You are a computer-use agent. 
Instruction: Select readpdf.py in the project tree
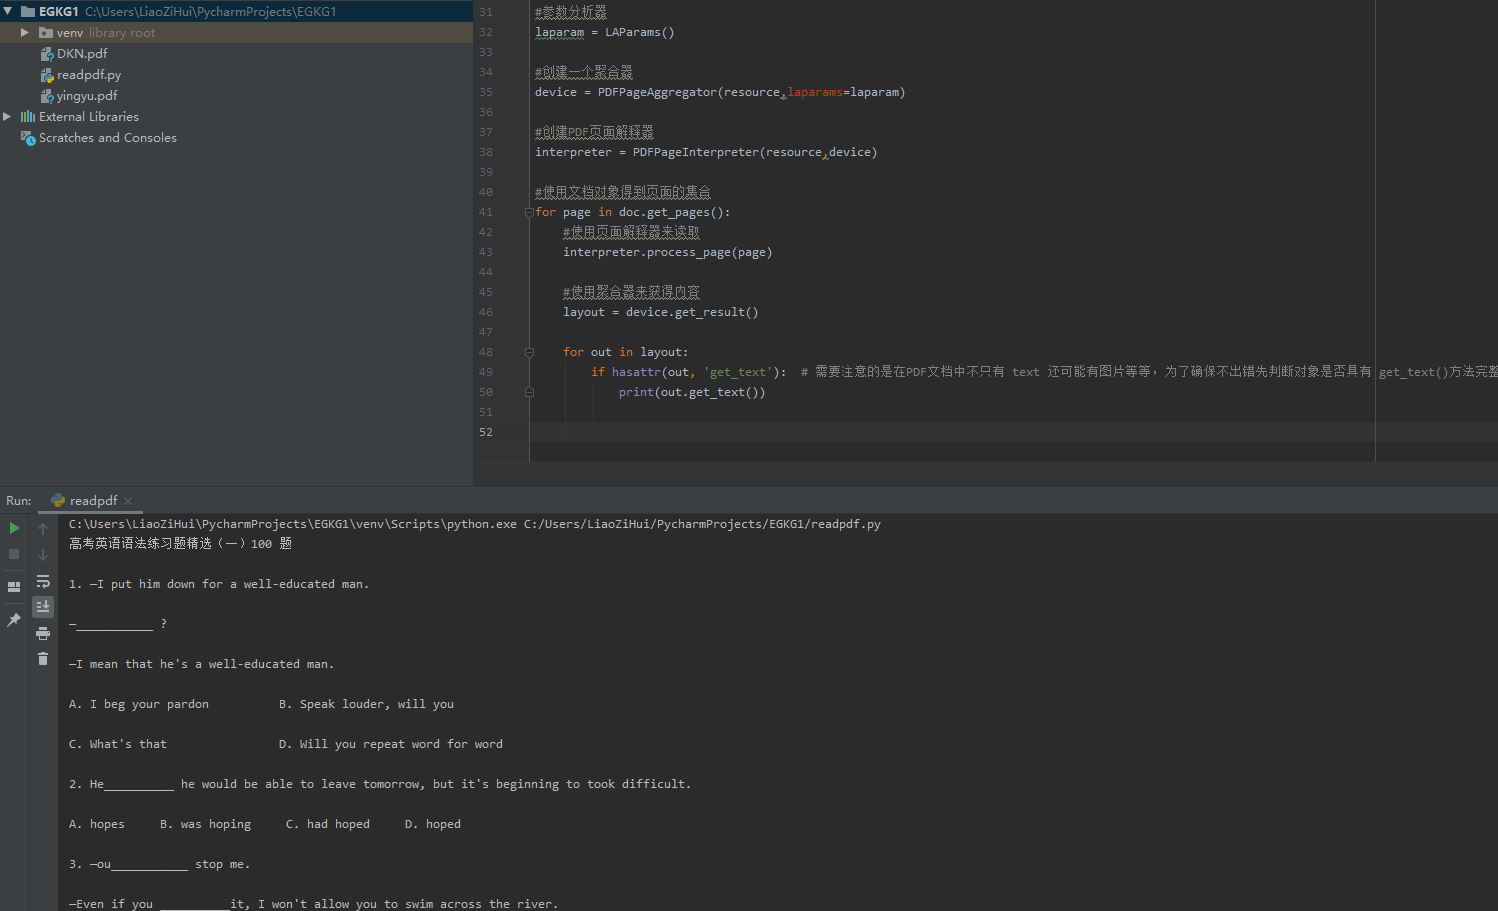tap(89, 74)
